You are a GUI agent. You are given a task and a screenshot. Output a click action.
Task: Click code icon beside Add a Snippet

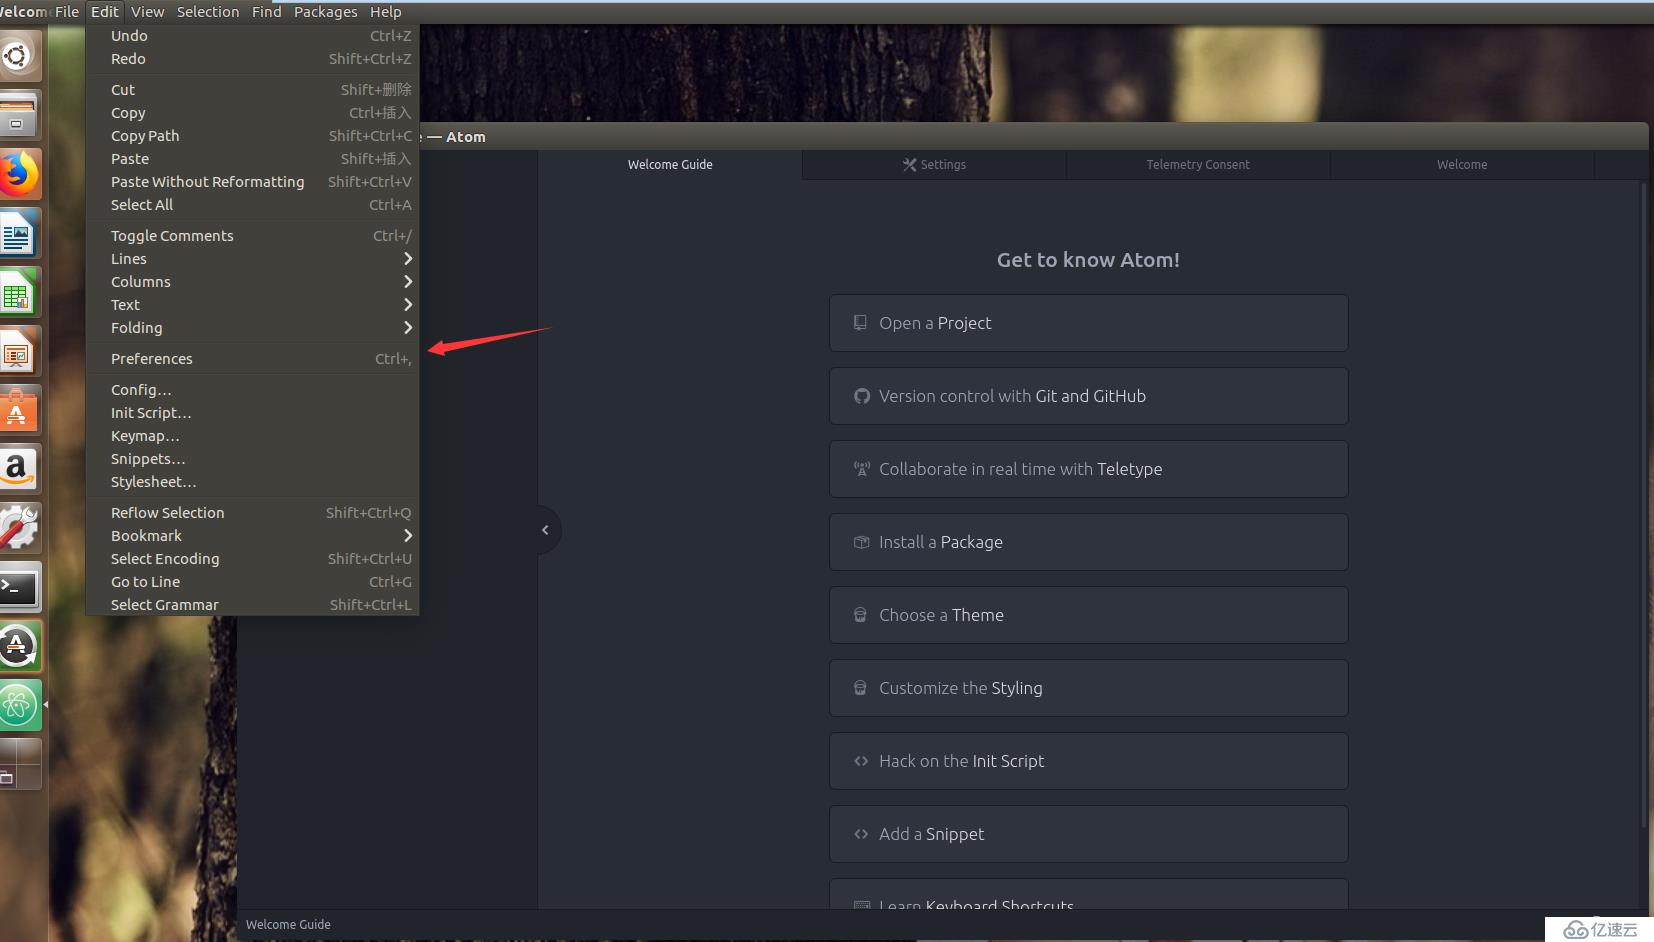(861, 834)
